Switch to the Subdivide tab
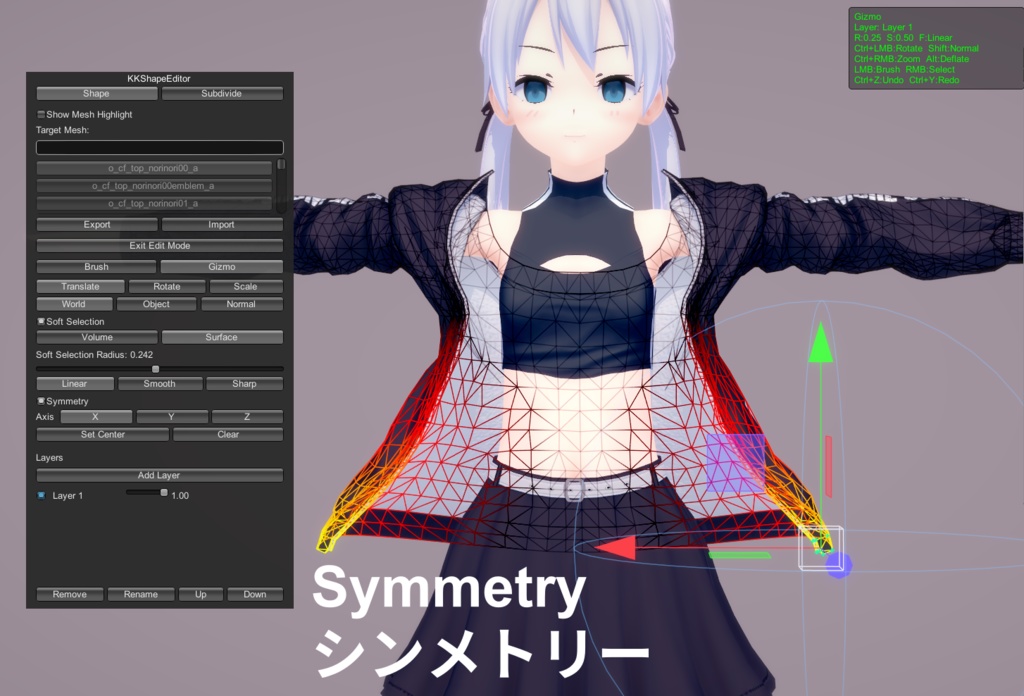The image size is (1024, 696). [222, 92]
